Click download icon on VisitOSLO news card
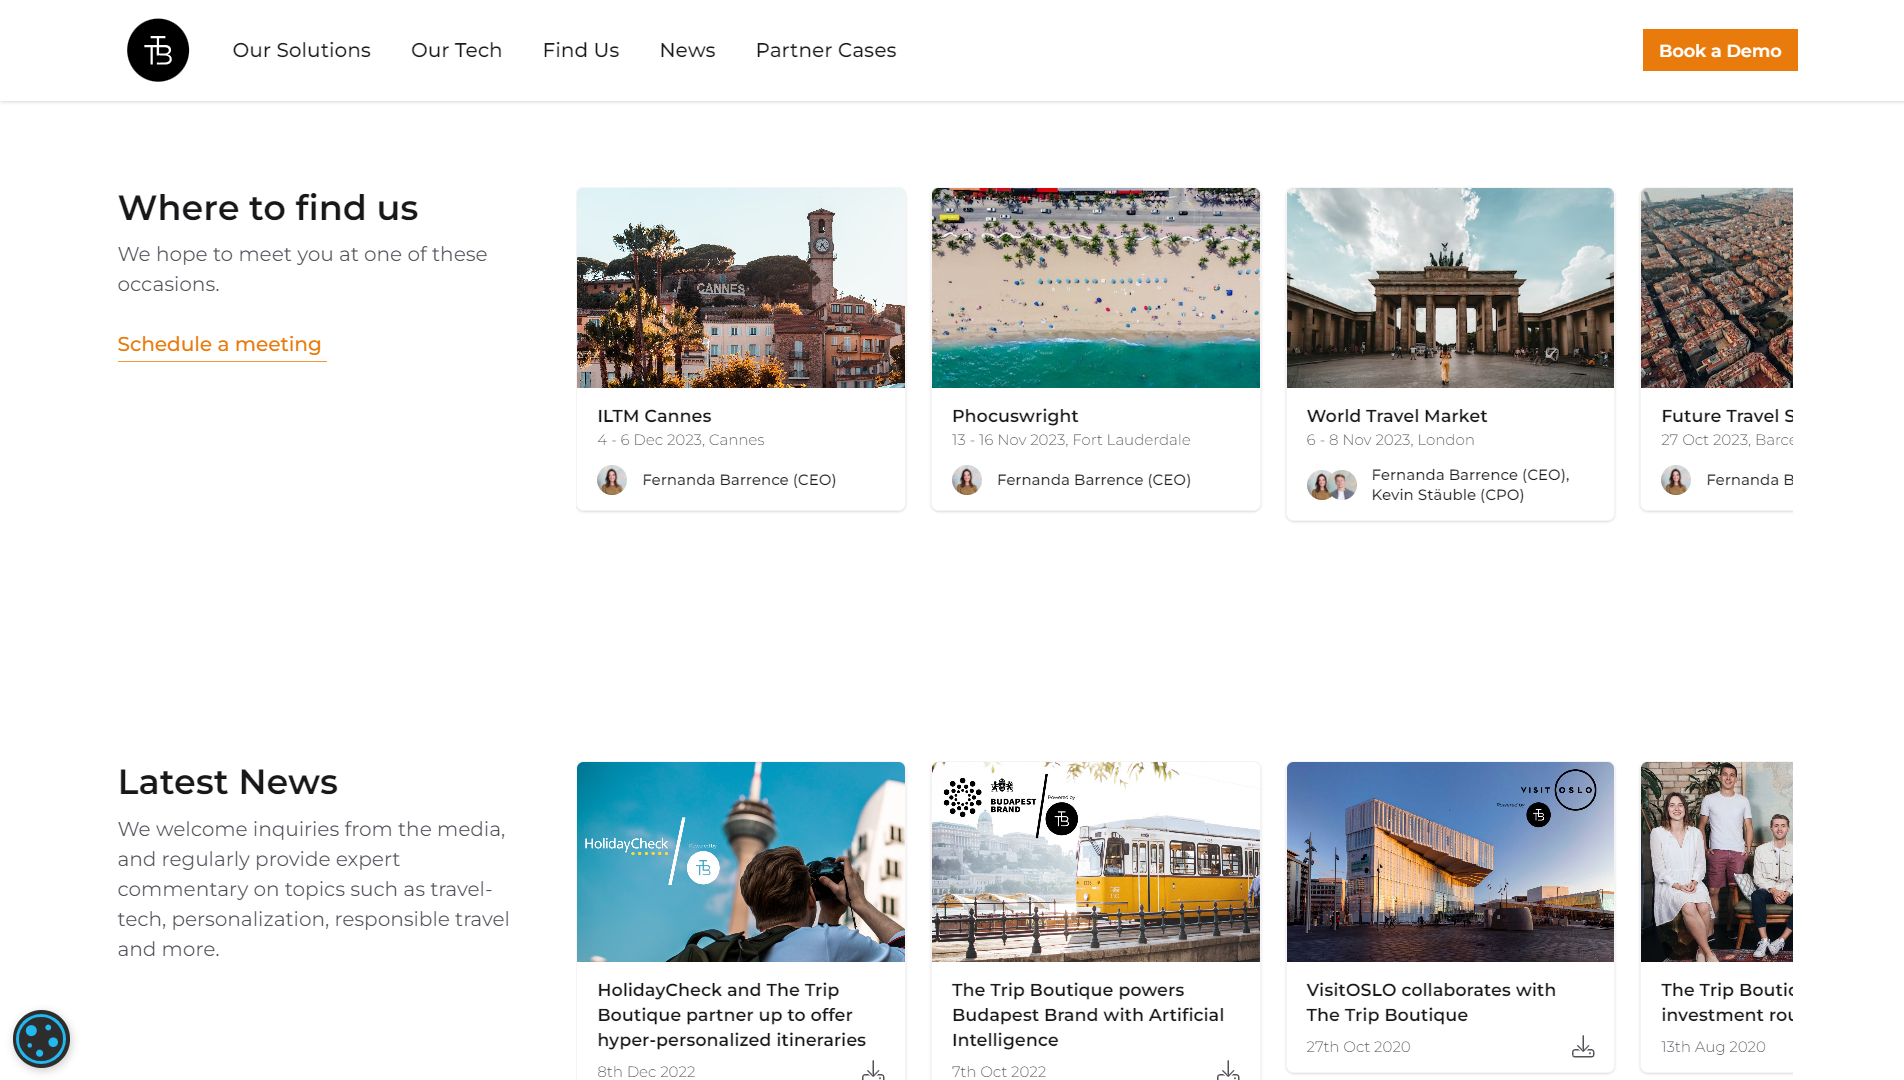Viewport: 1904px width, 1080px height. point(1583,1047)
